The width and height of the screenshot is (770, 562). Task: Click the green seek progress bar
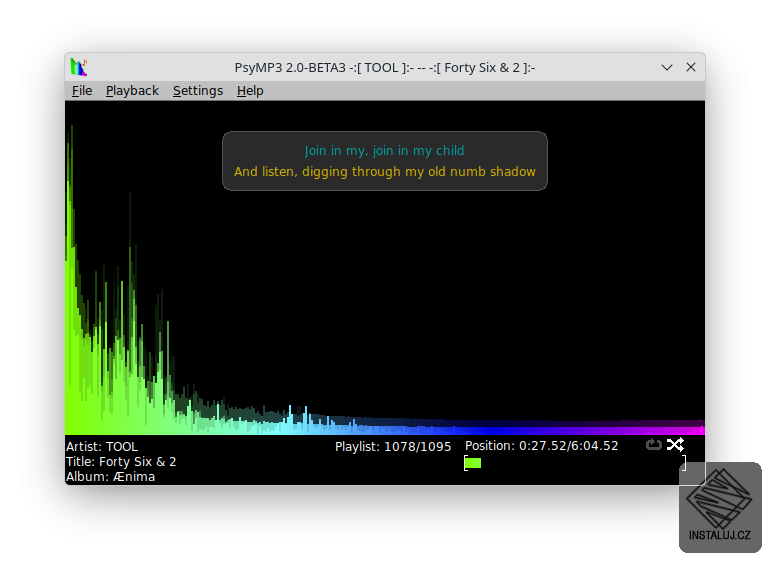coord(575,463)
